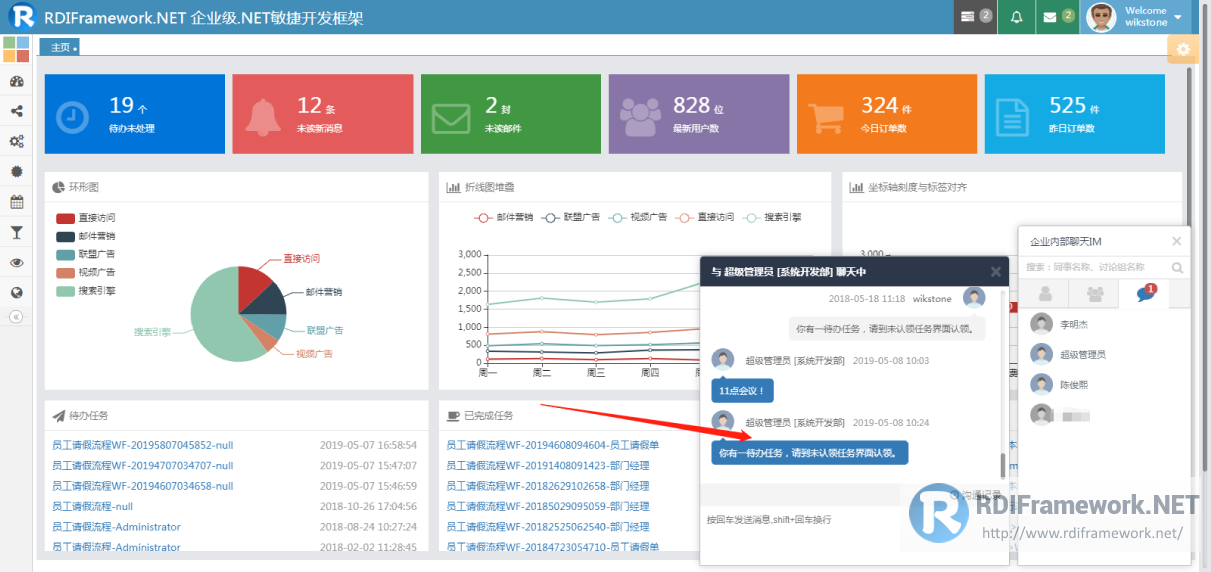
Task: Click the IM colleague search field
Action: pos(1097,267)
